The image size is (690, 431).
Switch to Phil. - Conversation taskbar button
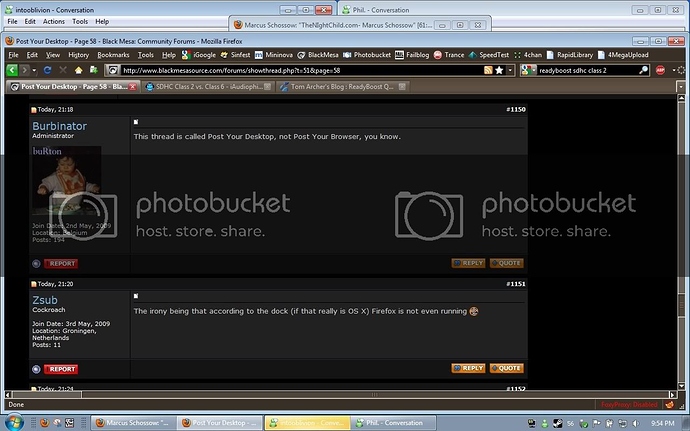(x=394, y=423)
